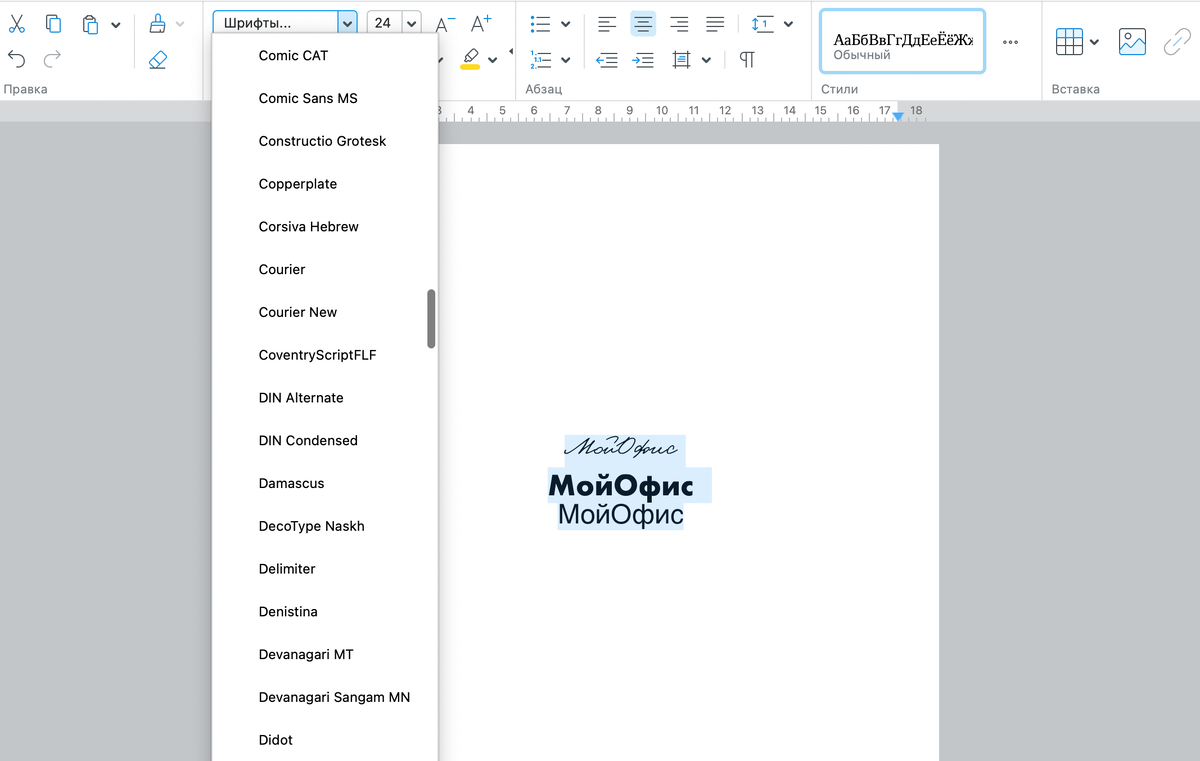Click the font size field showing 24

(384, 23)
